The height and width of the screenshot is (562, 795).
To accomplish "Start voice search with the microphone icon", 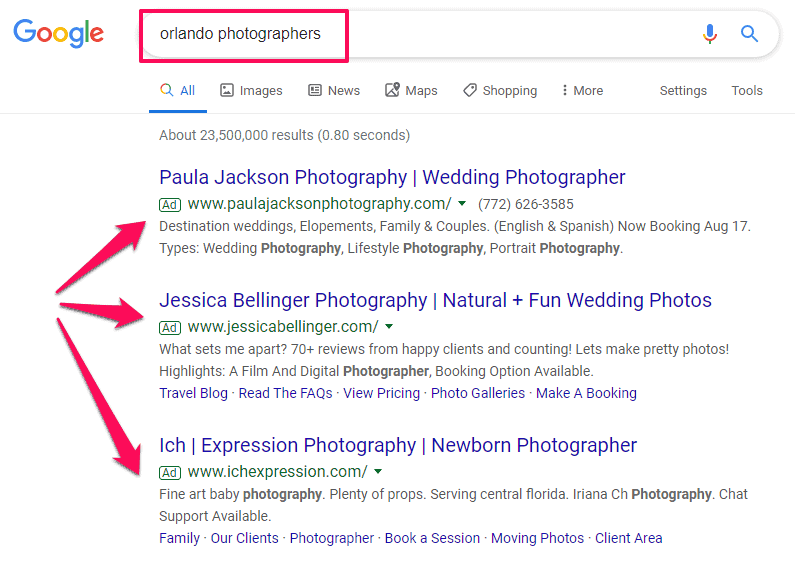I will [710, 34].
